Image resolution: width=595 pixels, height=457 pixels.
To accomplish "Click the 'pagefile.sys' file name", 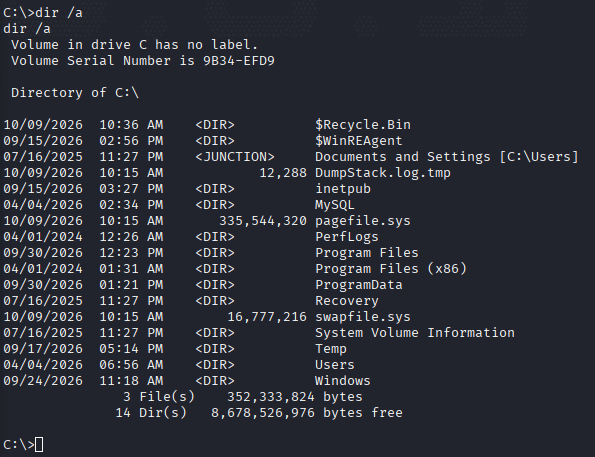I will tap(363, 221).
